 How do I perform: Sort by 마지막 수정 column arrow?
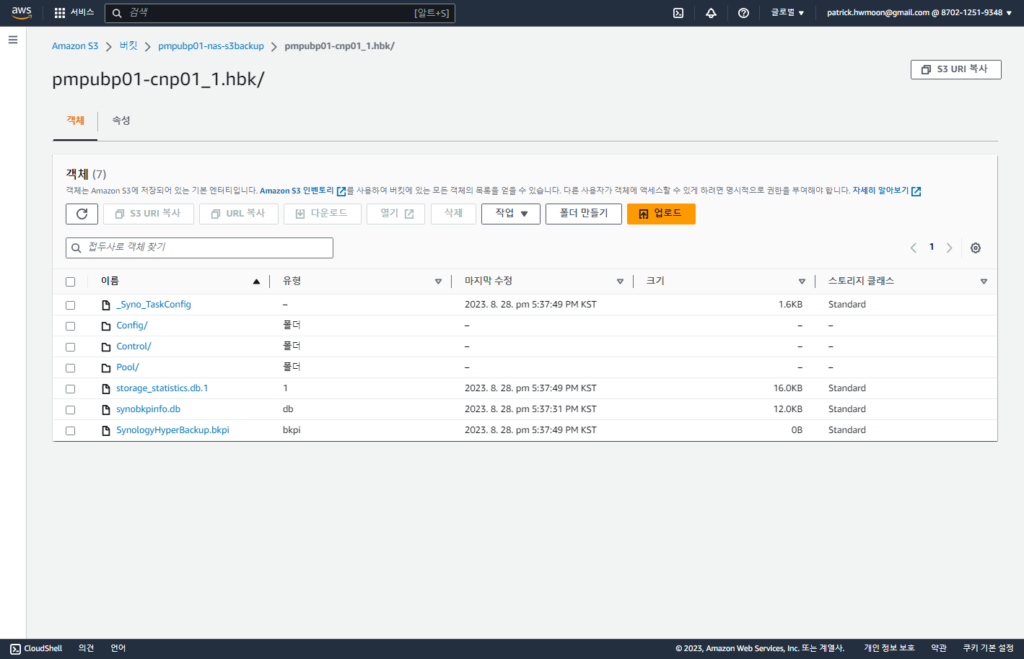[620, 281]
